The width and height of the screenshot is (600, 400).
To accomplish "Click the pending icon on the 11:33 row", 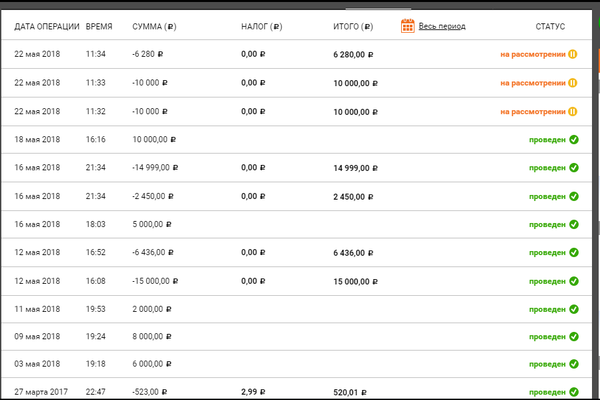I will [574, 83].
